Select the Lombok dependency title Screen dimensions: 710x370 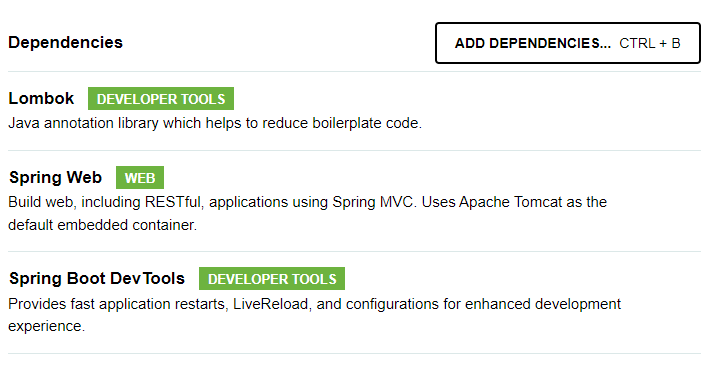click(41, 98)
